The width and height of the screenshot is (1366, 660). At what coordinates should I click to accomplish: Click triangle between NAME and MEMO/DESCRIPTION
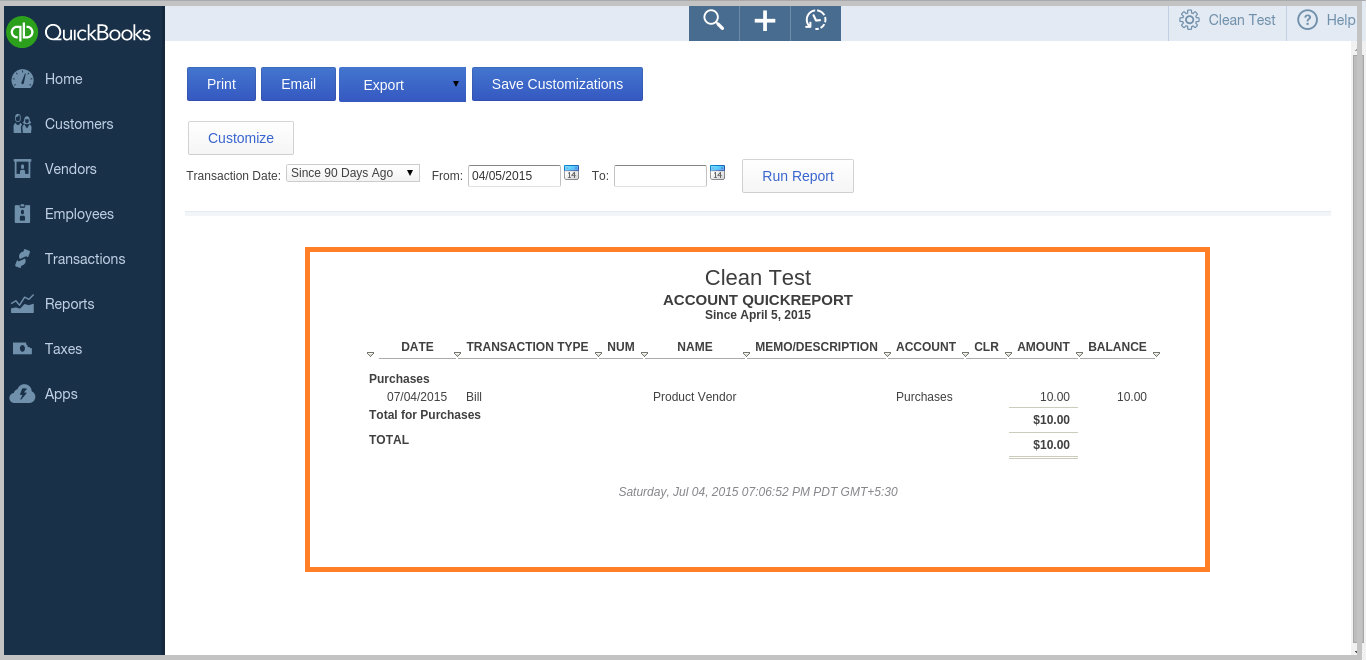point(746,354)
